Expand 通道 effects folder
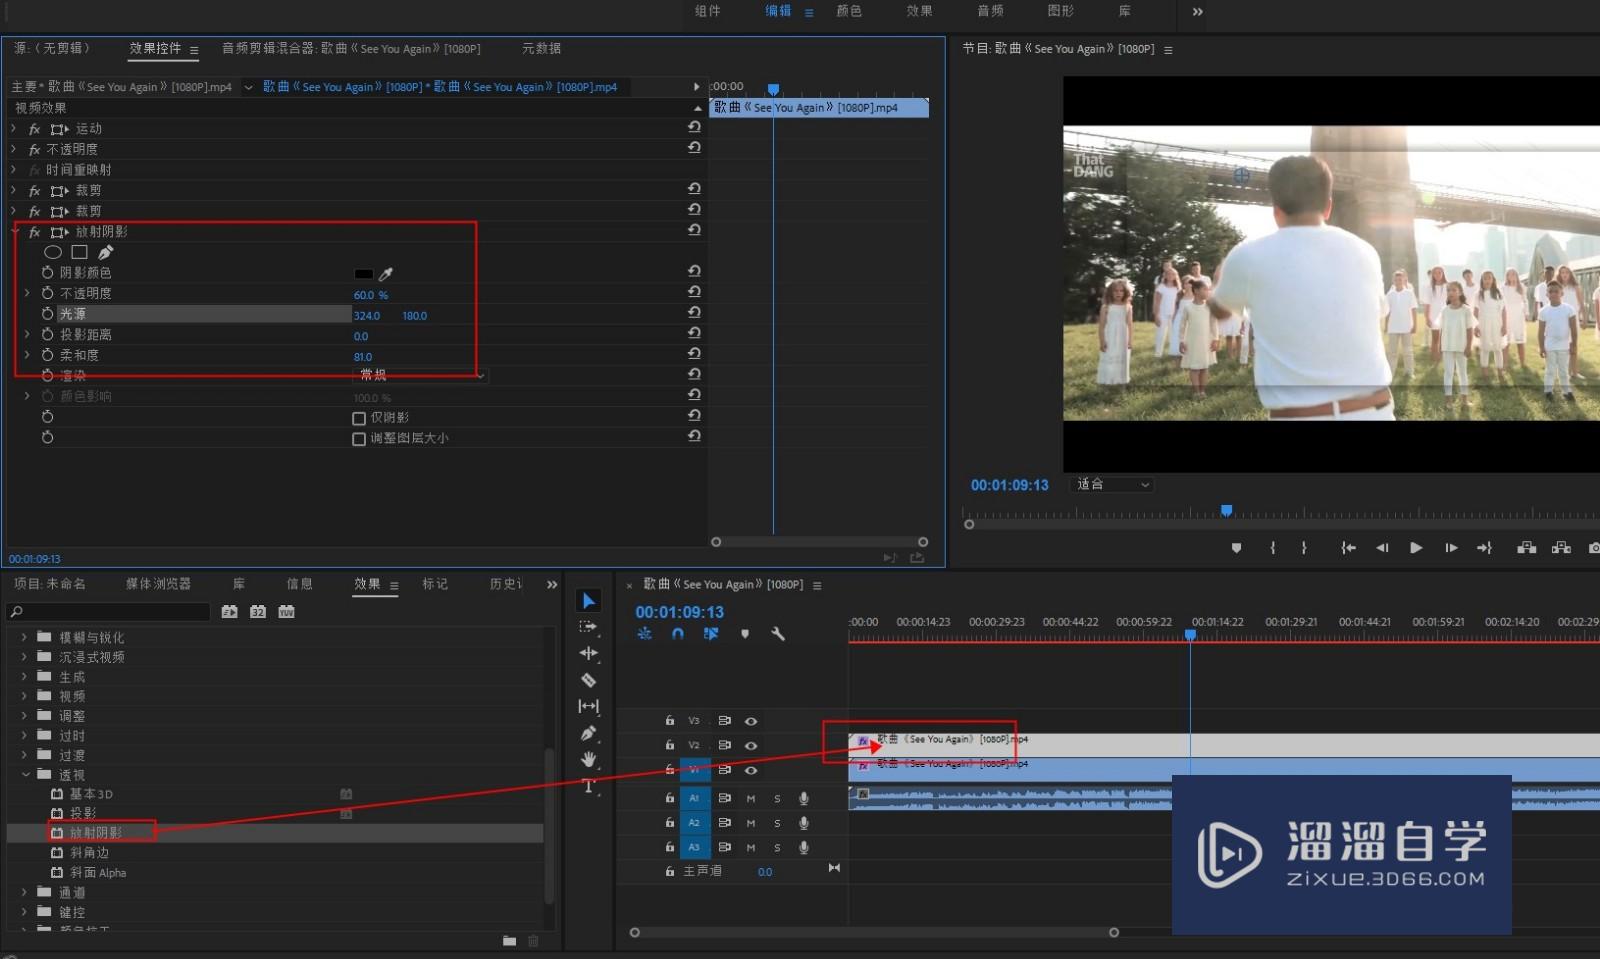Screen dimensions: 1600x959 pos(24,892)
